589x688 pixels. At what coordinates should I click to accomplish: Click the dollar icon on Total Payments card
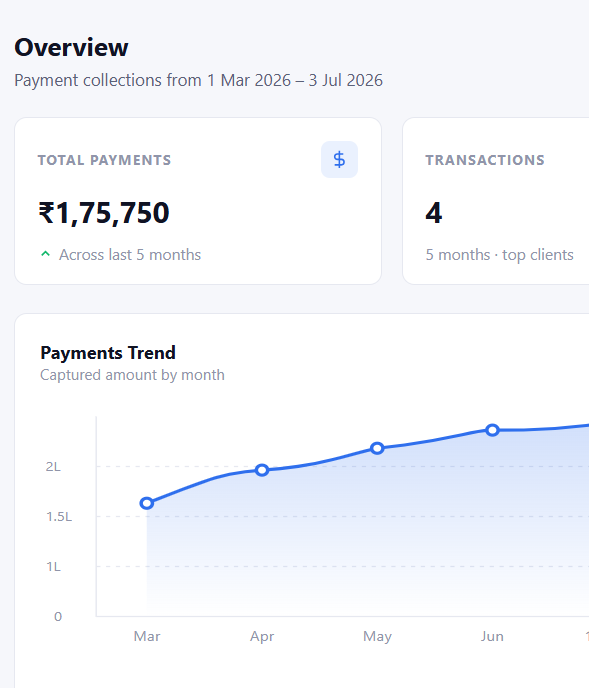[339, 159]
